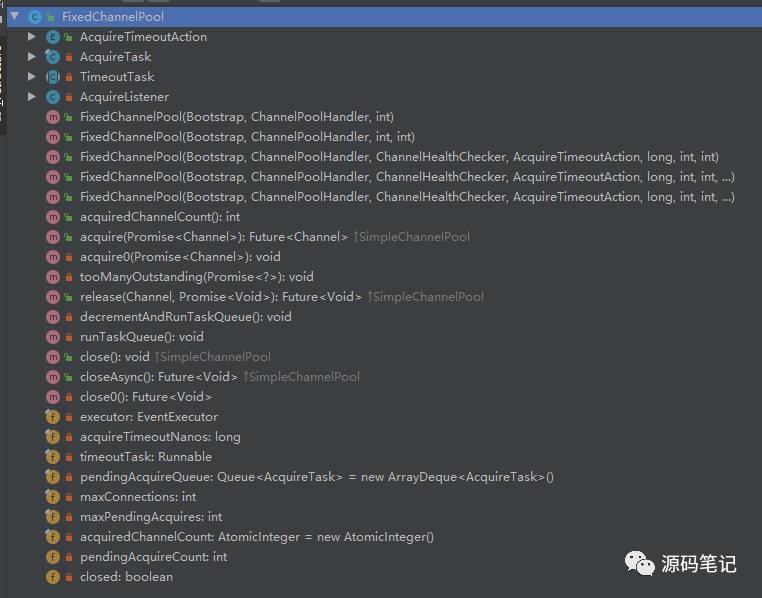762x598 pixels.
Task: Click the FixedChannelPool class icon
Action: click(33, 17)
